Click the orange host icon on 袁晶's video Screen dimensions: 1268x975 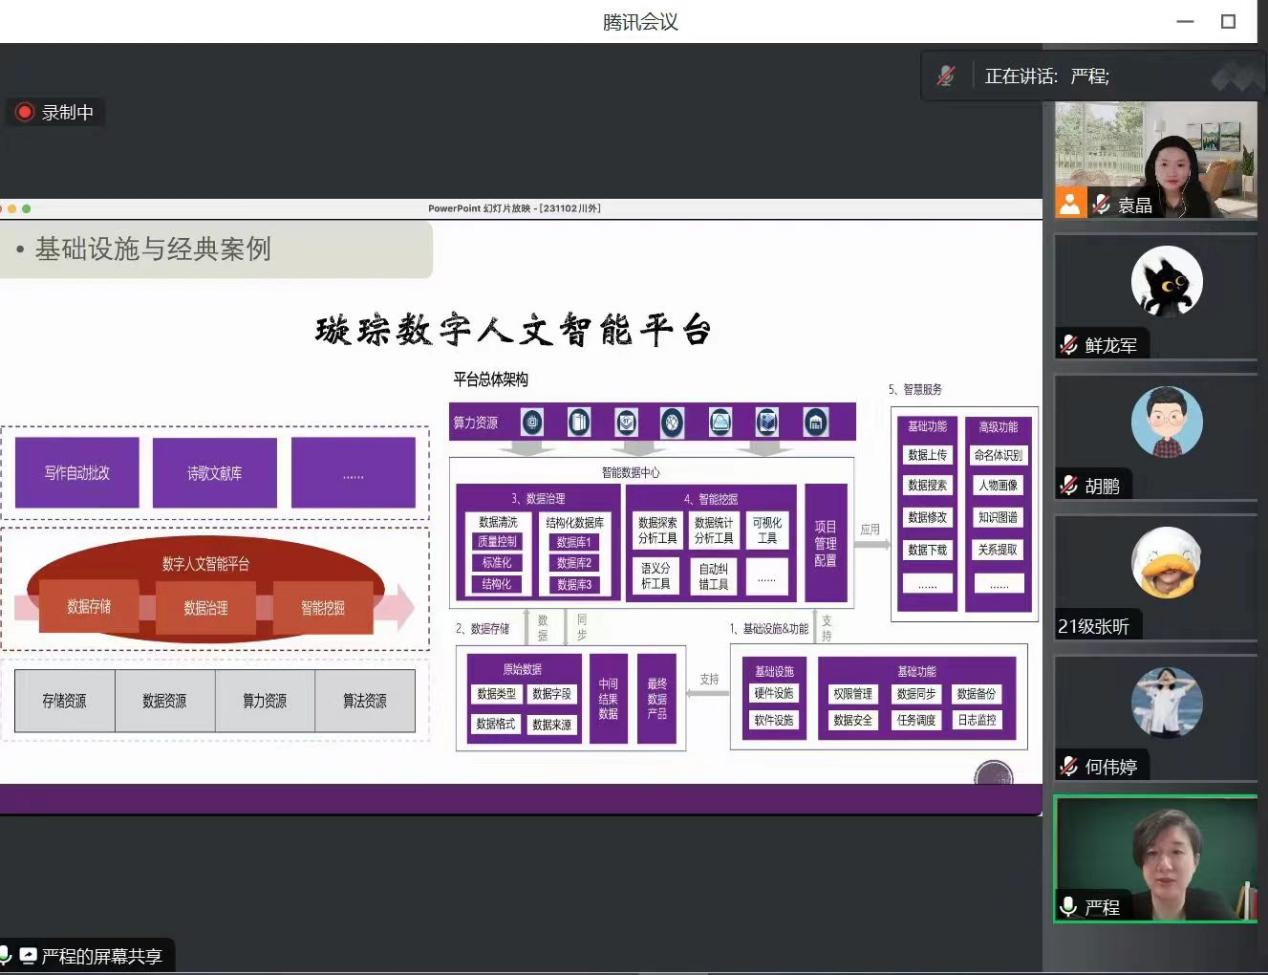pos(1069,204)
